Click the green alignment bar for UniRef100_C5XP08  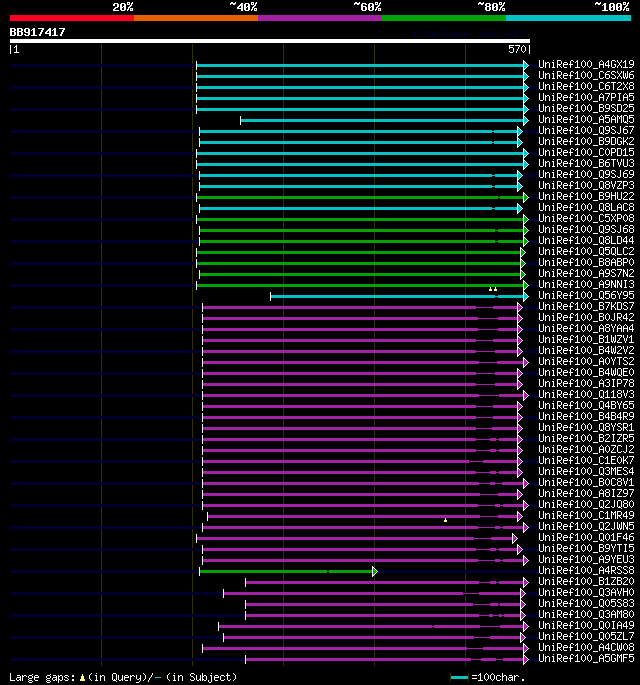pyautogui.click(x=360, y=219)
